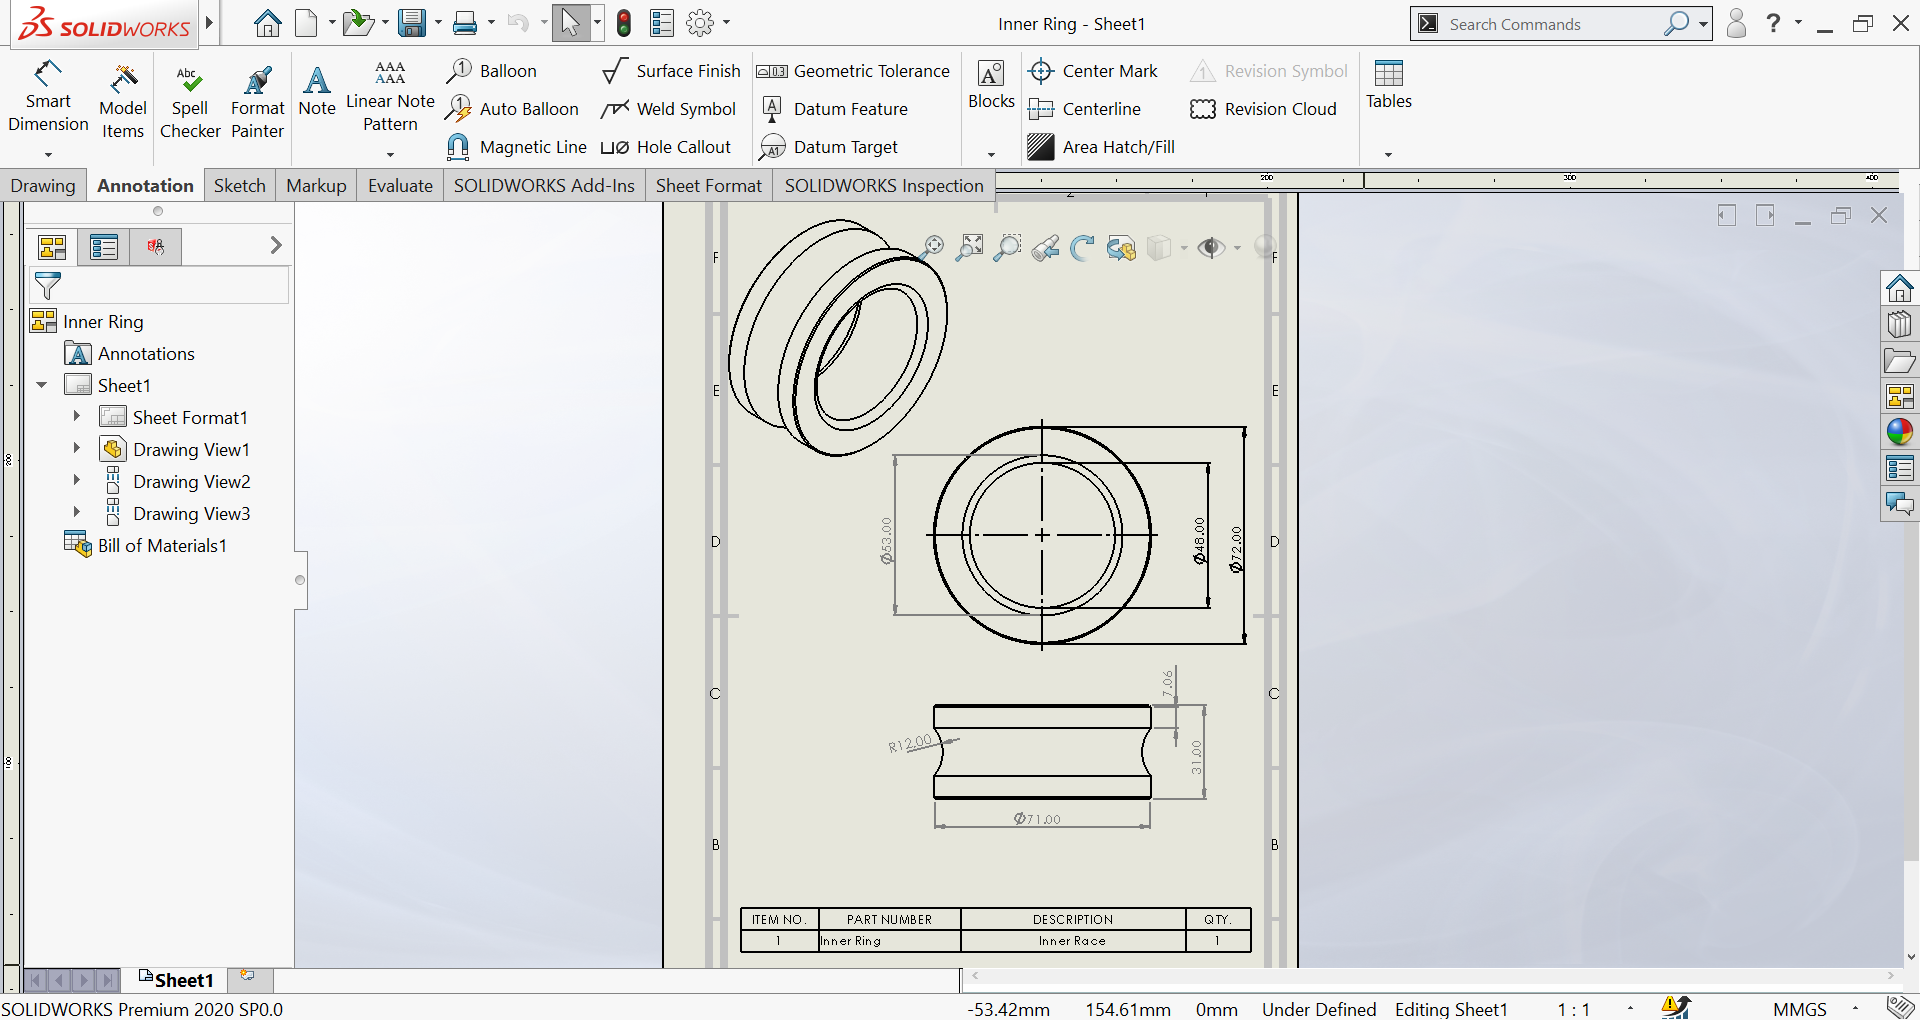Click the Datum Feature icon
The image size is (1920, 1020).
pyautogui.click(x=772, y=109)
